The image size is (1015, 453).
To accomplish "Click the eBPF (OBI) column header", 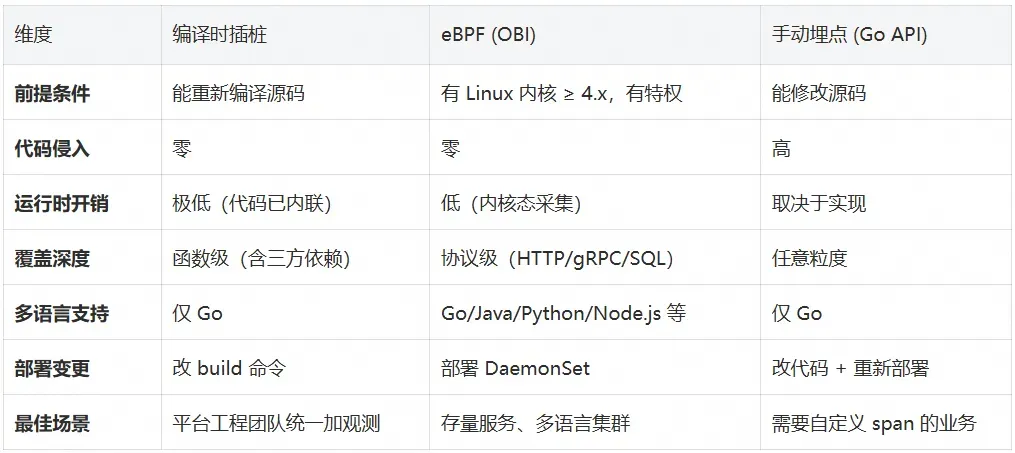I will click(489, 35).
